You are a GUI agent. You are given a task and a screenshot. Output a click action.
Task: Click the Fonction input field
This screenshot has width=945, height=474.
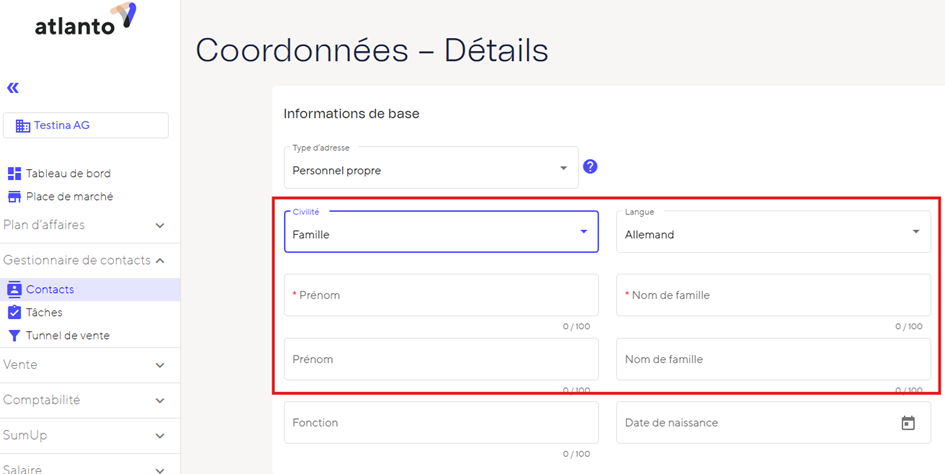pyautogui.click(x=441, y=423)
